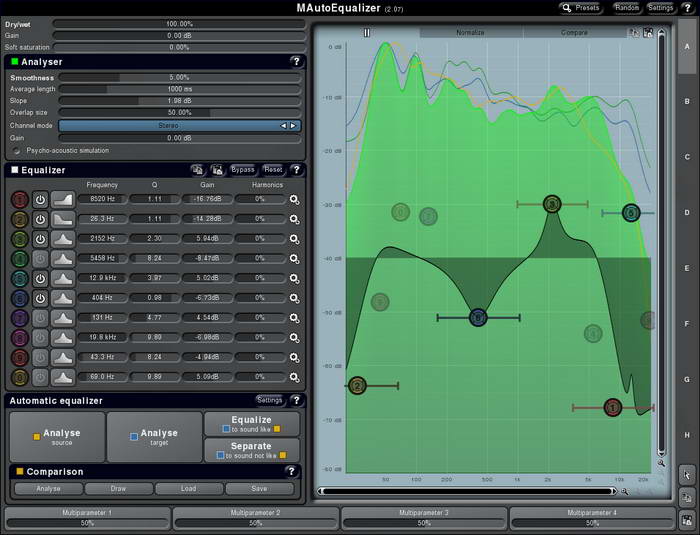Open band 3 advanced settings magnifier icon

click(294, 239)
